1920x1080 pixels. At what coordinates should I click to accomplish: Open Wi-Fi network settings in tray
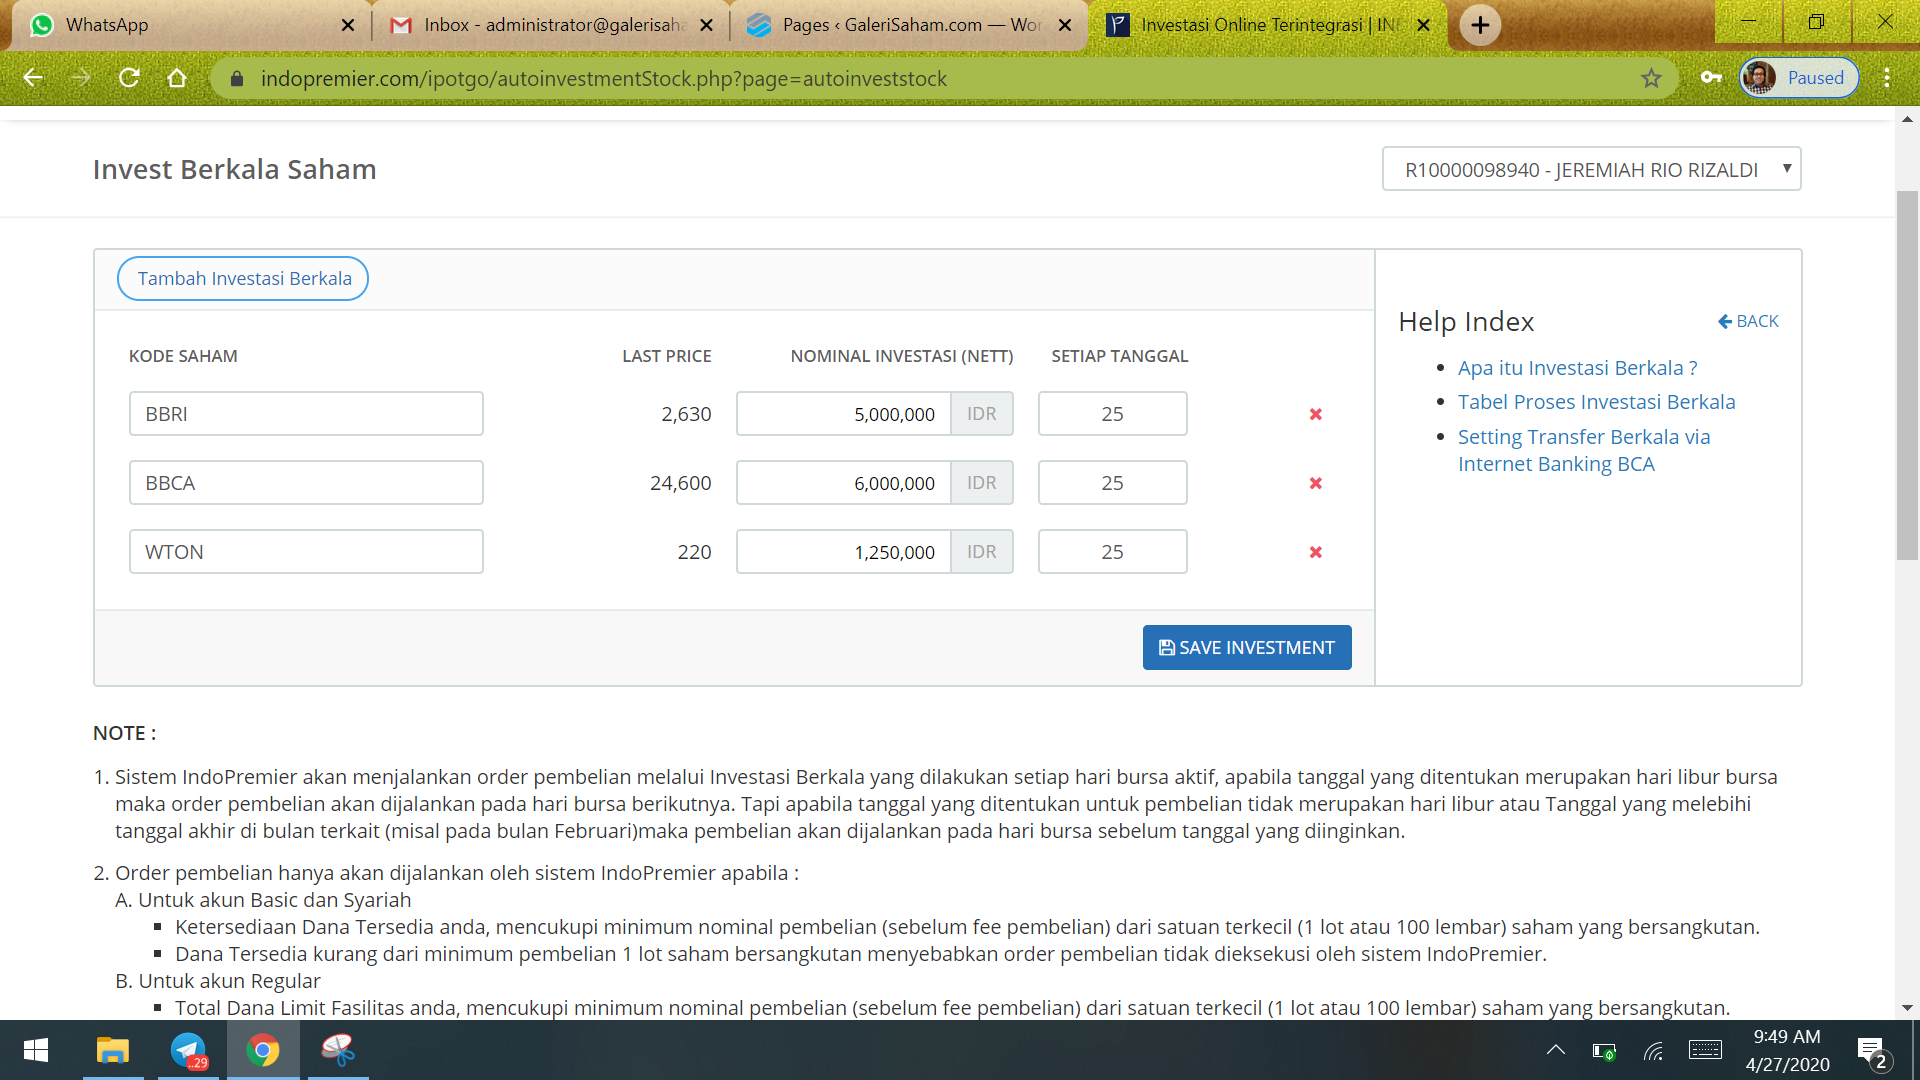[1654, 1050]
